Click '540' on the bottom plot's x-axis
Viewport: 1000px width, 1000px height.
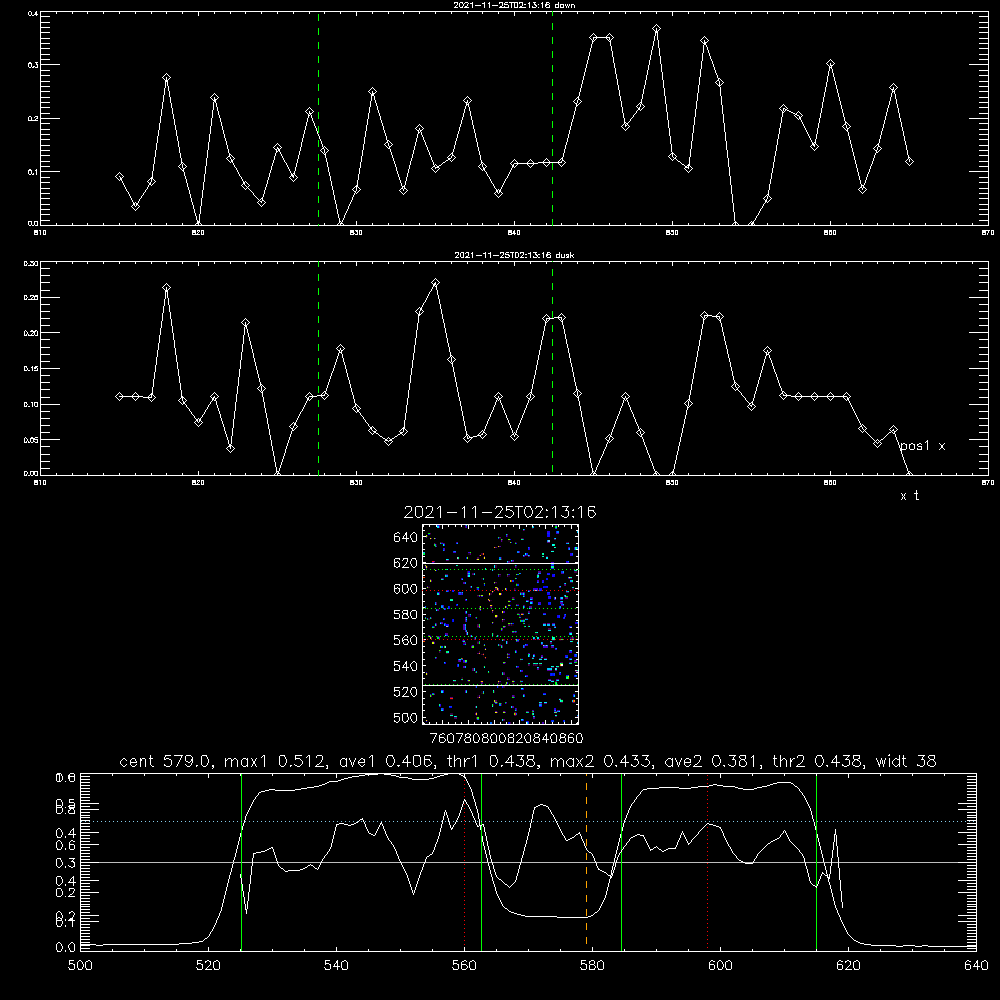pos(336,966)
